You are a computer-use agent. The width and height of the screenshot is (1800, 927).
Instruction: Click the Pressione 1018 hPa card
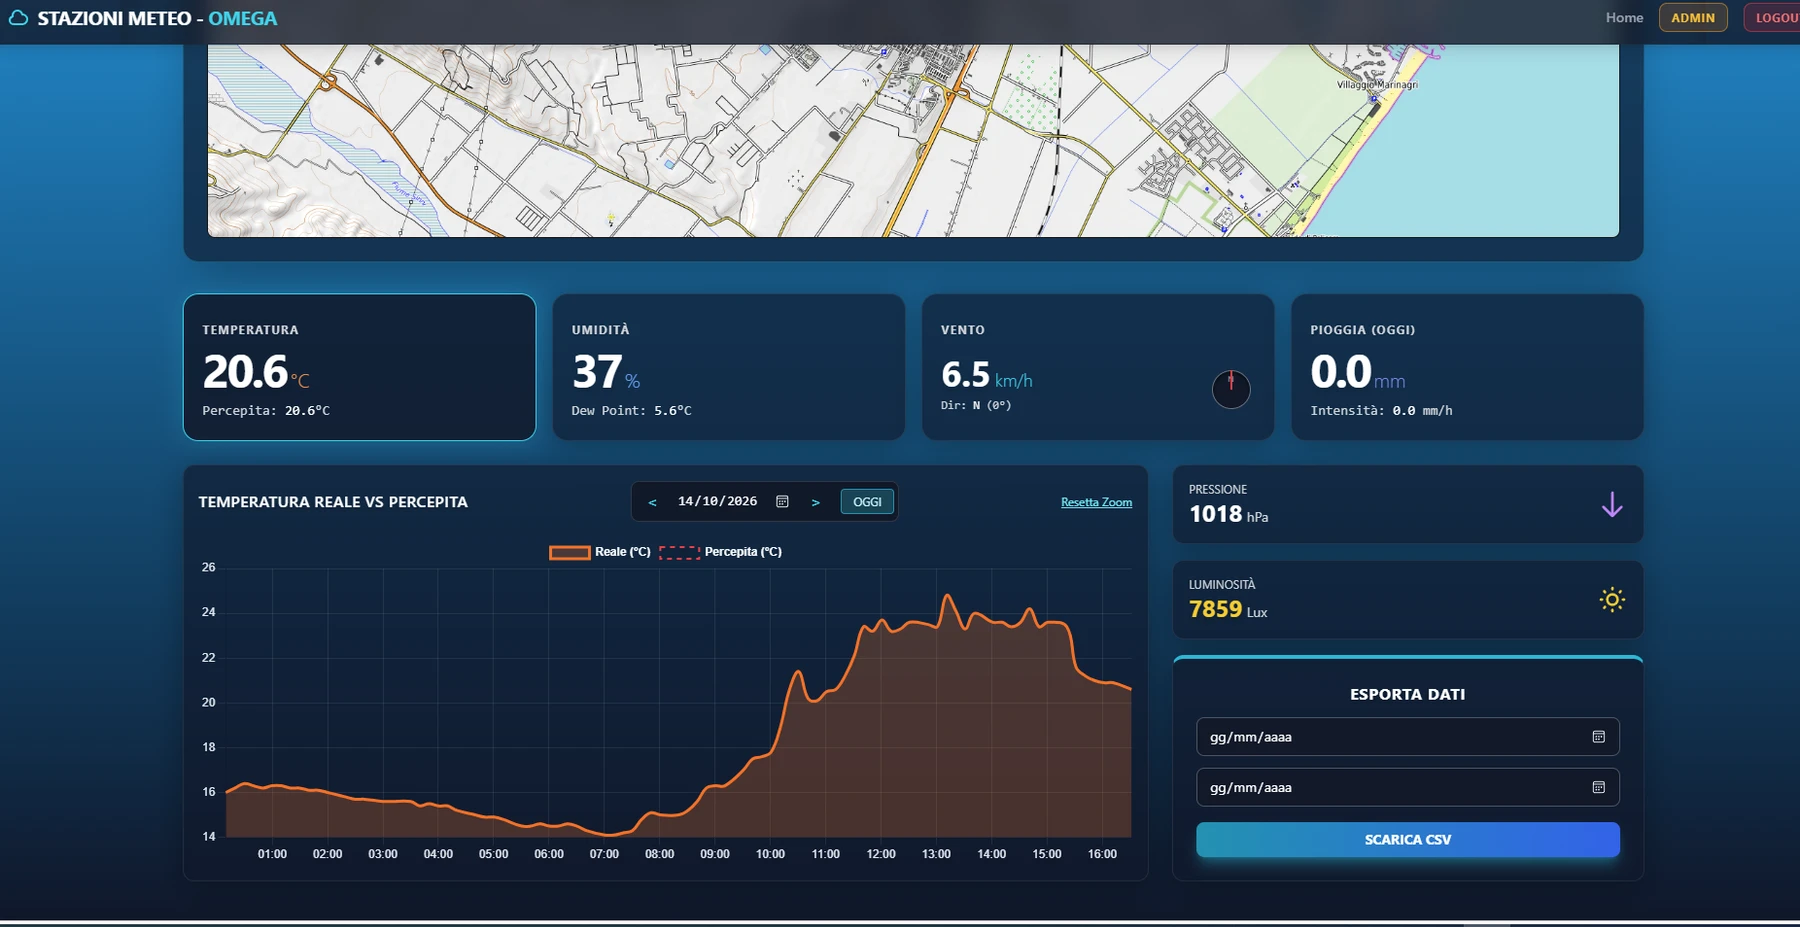1407,504
